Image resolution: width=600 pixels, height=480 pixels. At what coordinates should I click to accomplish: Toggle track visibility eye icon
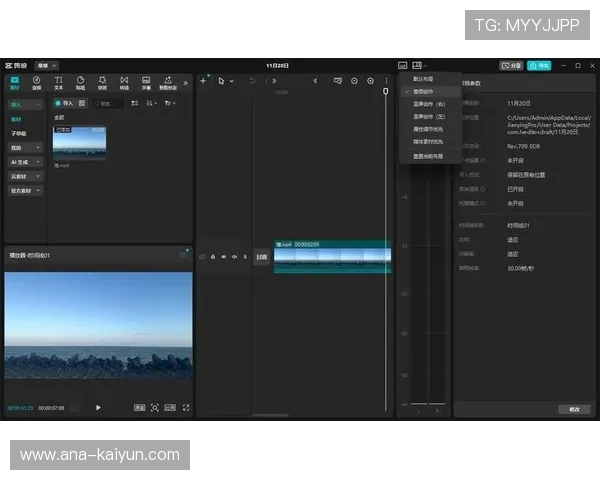222,257
